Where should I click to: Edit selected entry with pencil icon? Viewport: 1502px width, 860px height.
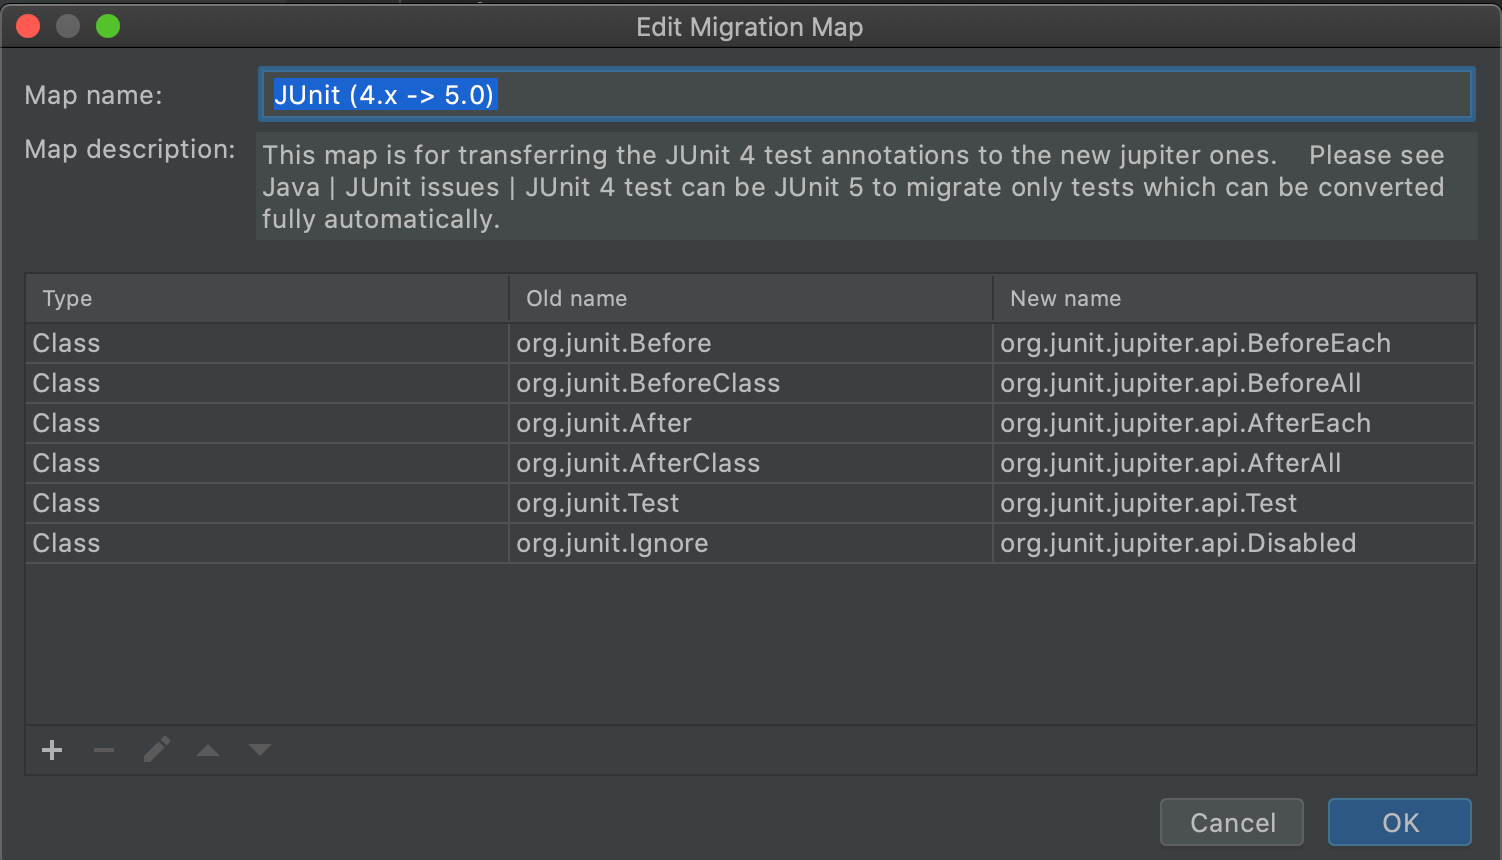tap(156, 750)
